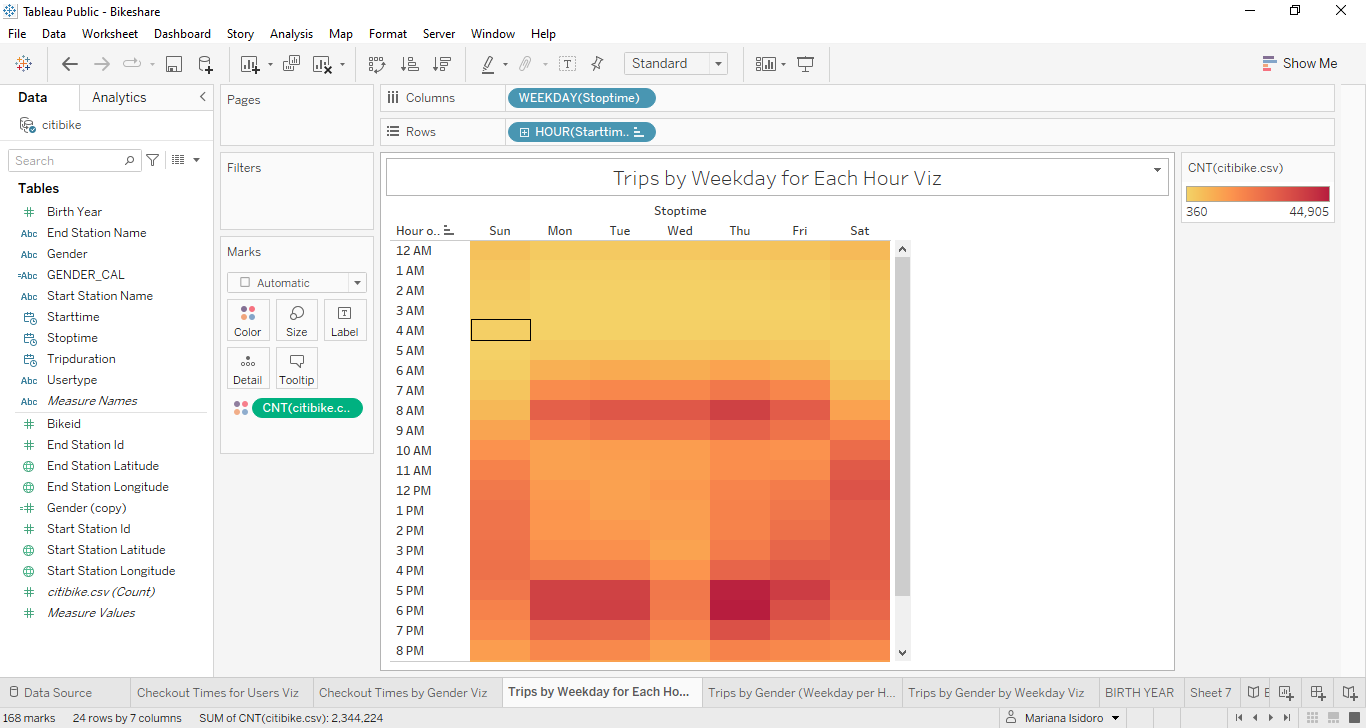
Task: Open the Presentation mode icon
Action: click(806, 64)
